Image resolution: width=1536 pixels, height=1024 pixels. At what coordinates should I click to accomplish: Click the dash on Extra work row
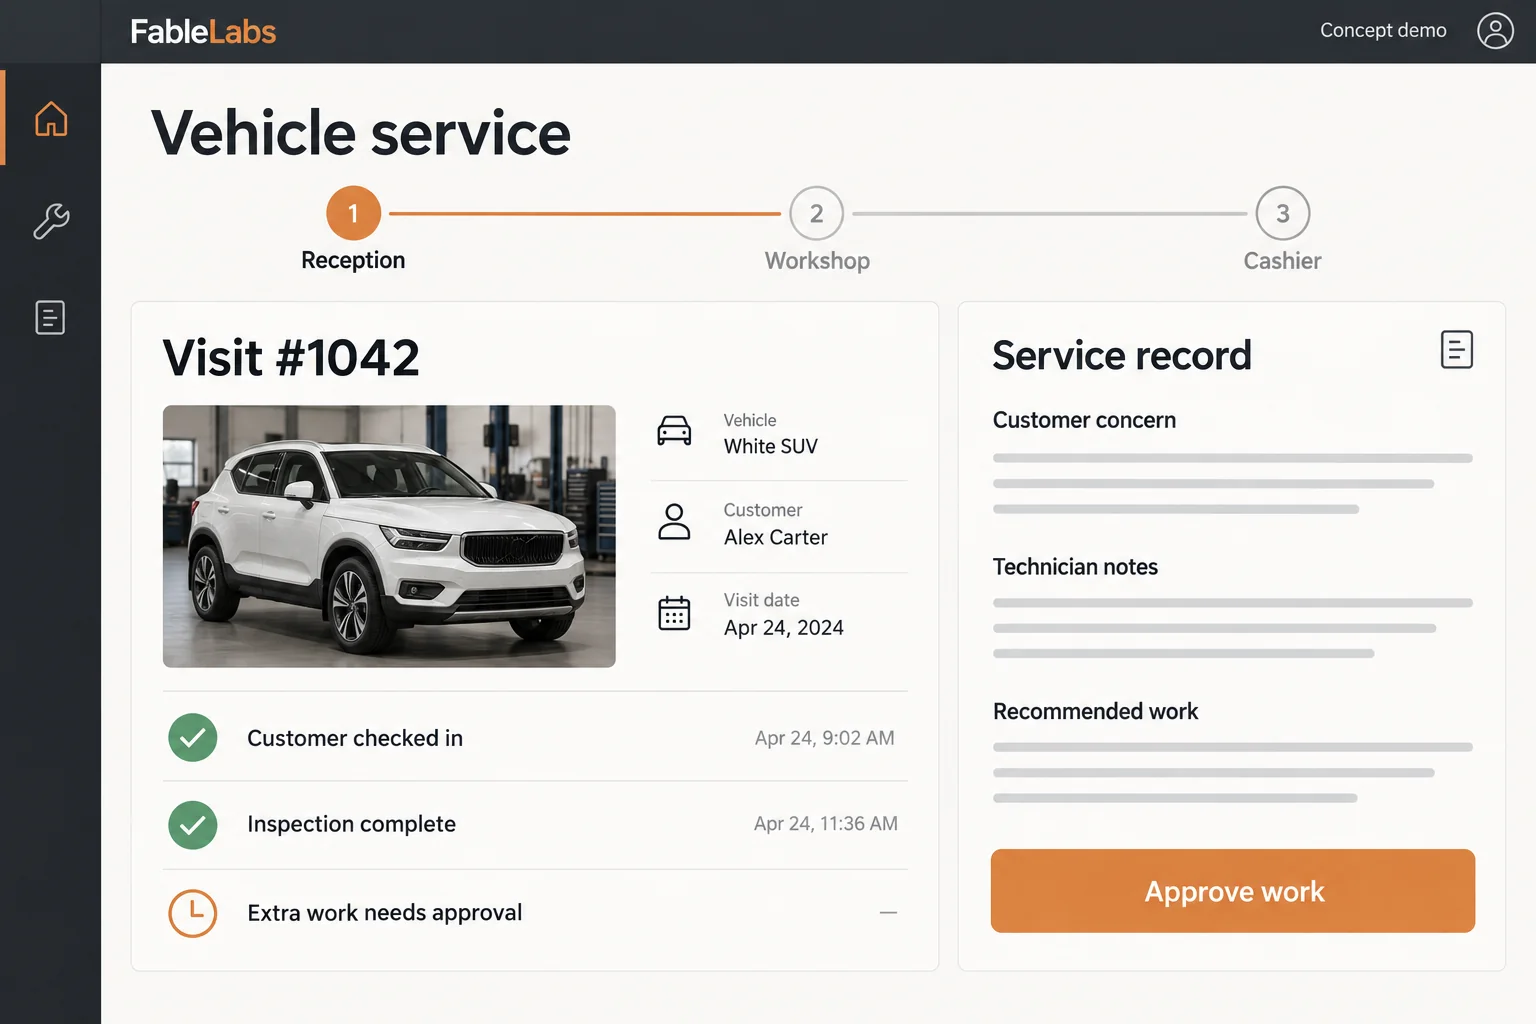[888, 913]
